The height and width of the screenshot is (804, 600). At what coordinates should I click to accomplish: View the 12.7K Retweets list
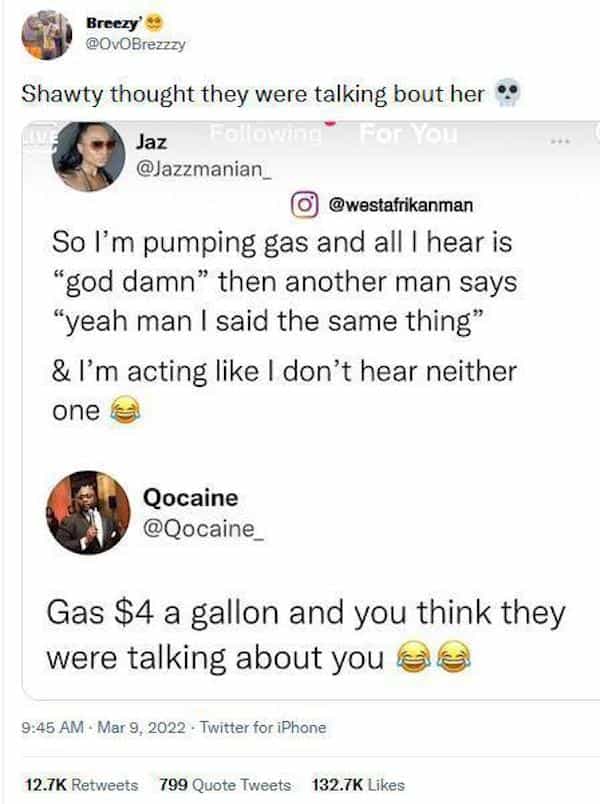82,785
